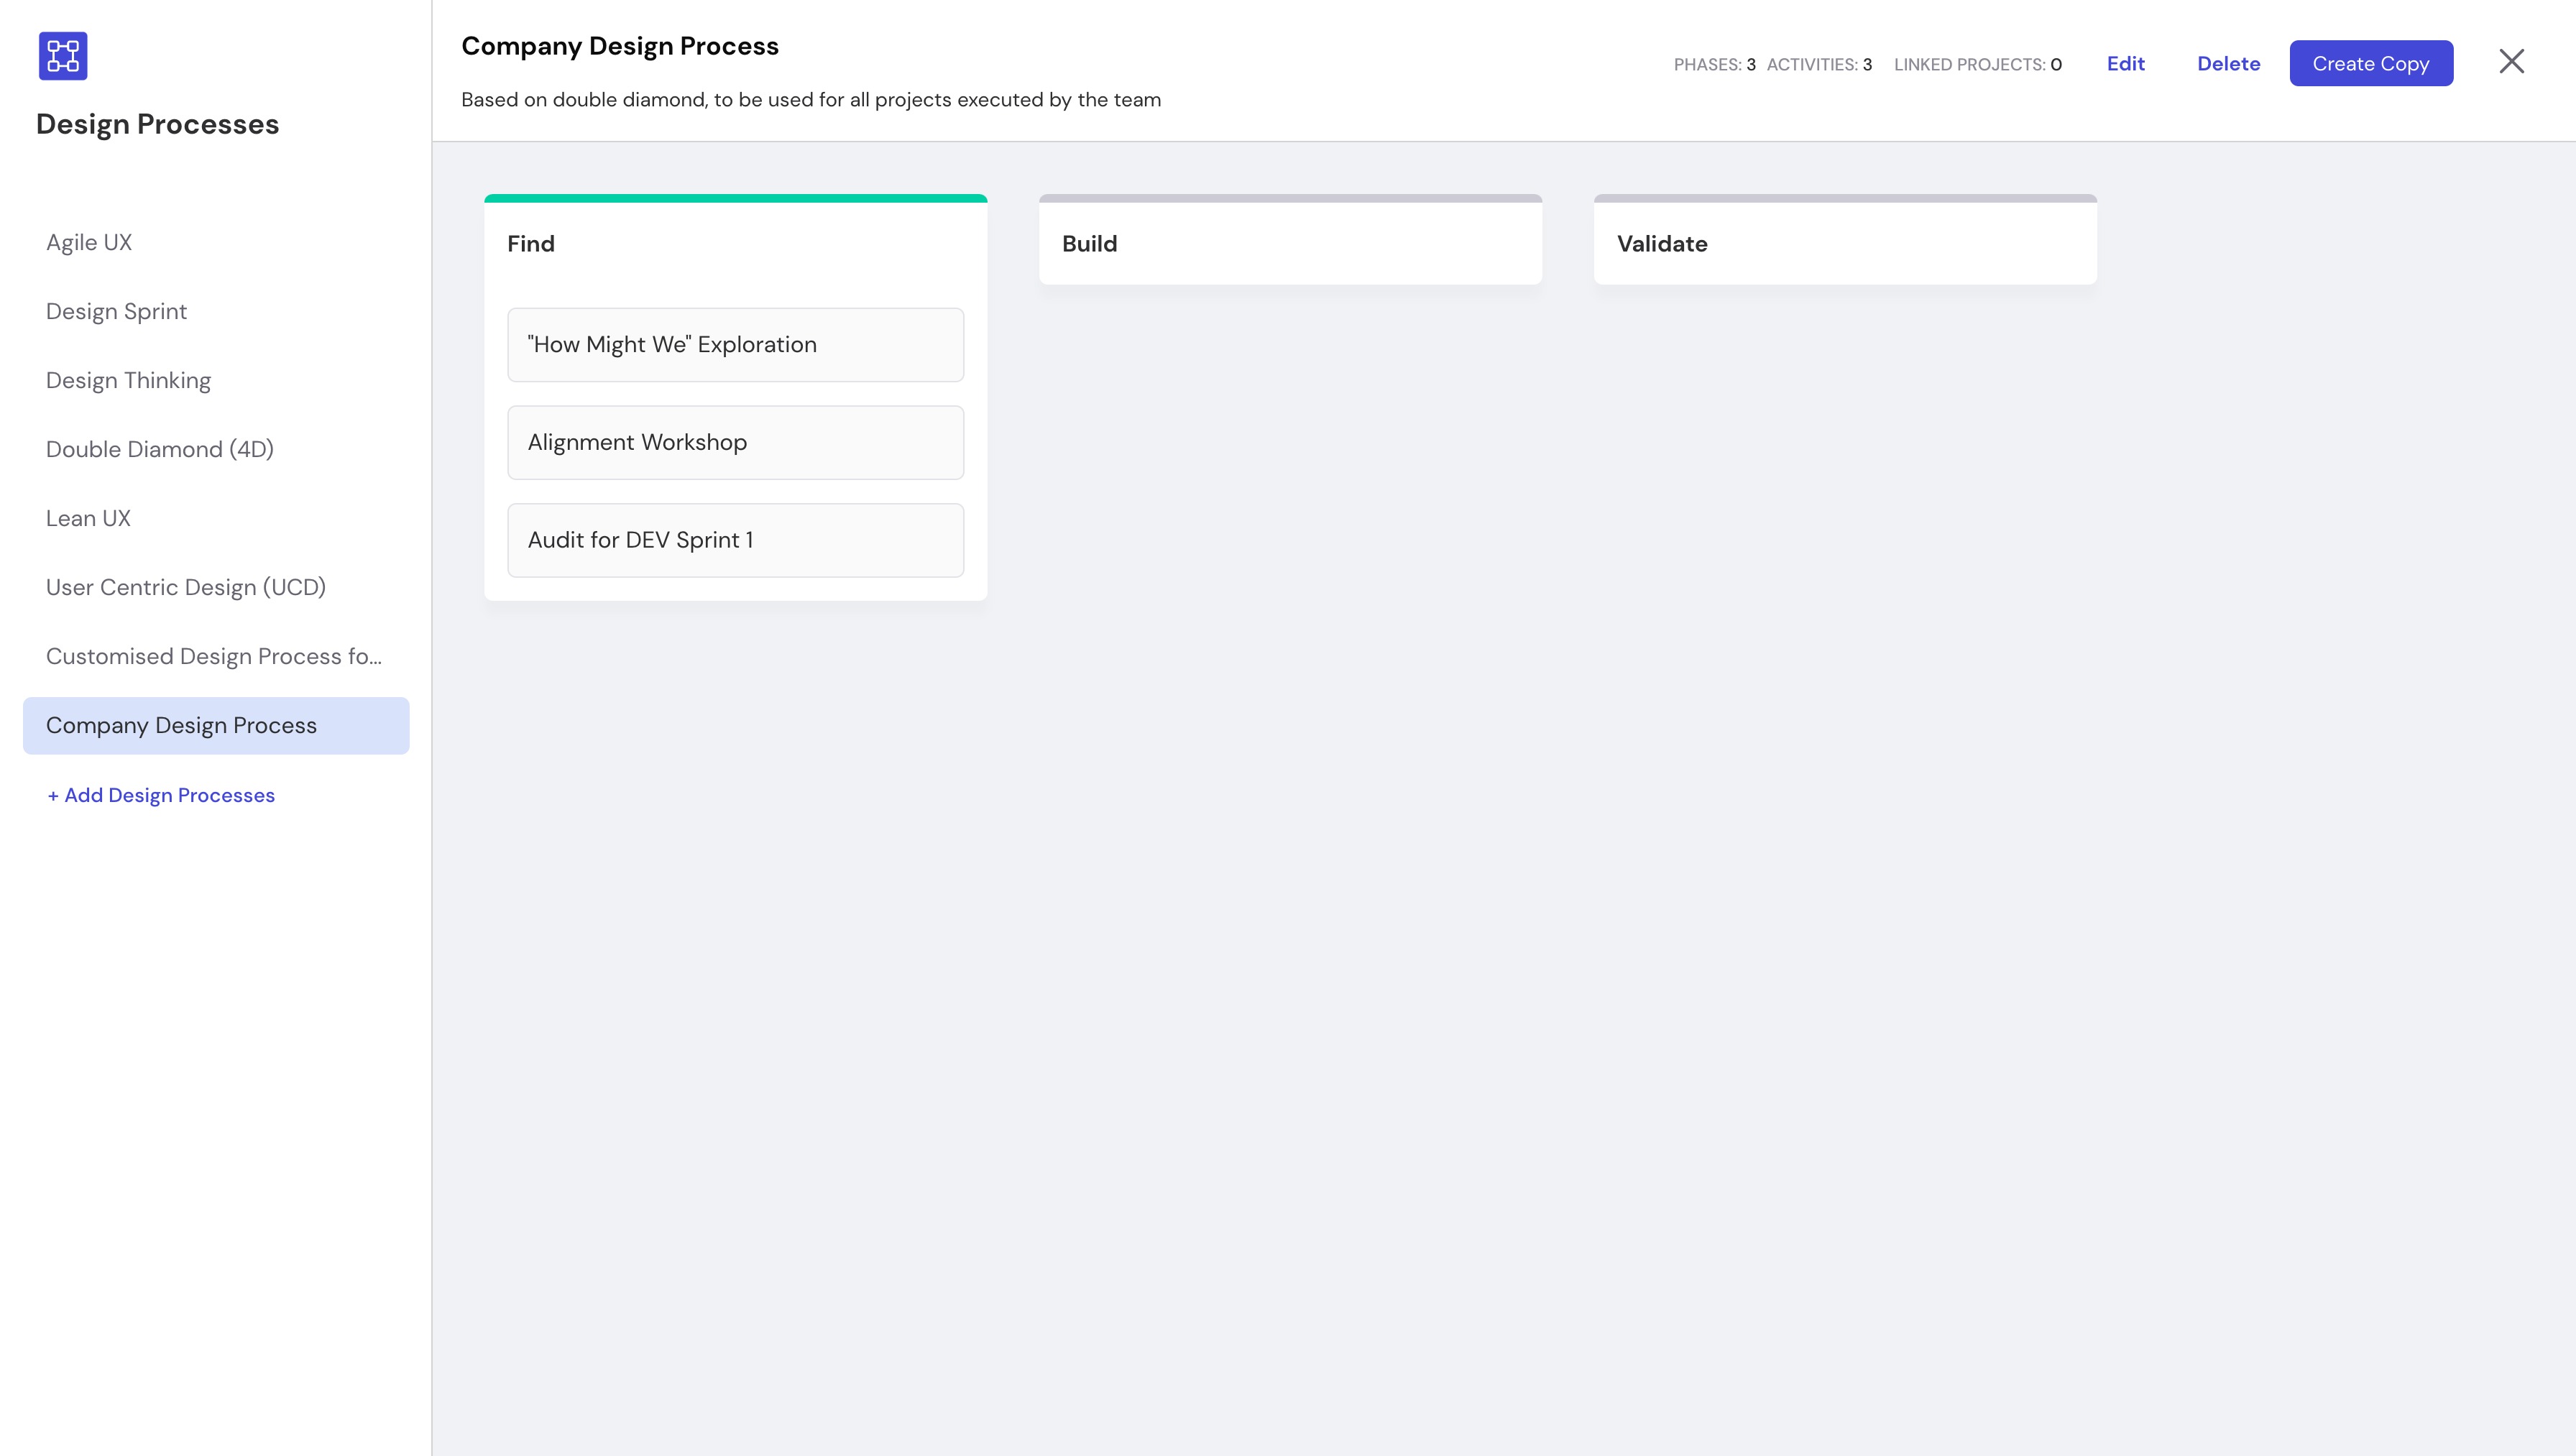The width and height of the screenshot is (2576, 1456).
Task: Select Company Design Process in sidebar
Action: pos(216,726)
